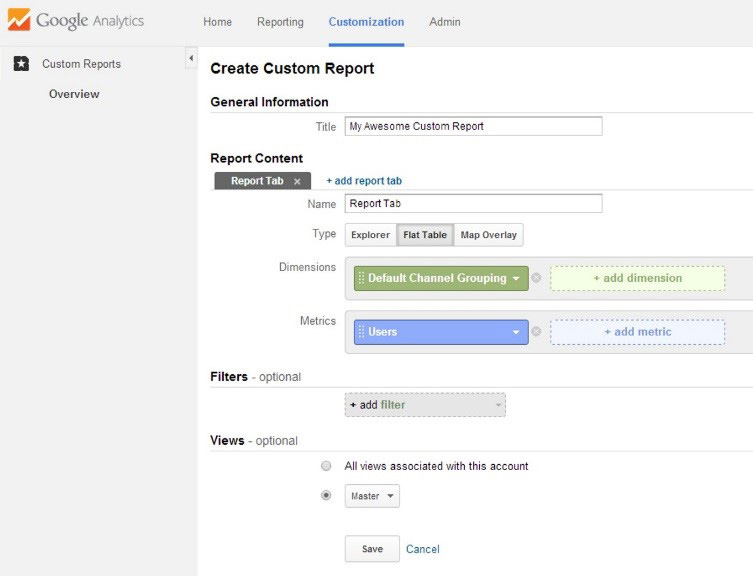
Task: Open the Reporting tab
Action: [x=280, y=22]
